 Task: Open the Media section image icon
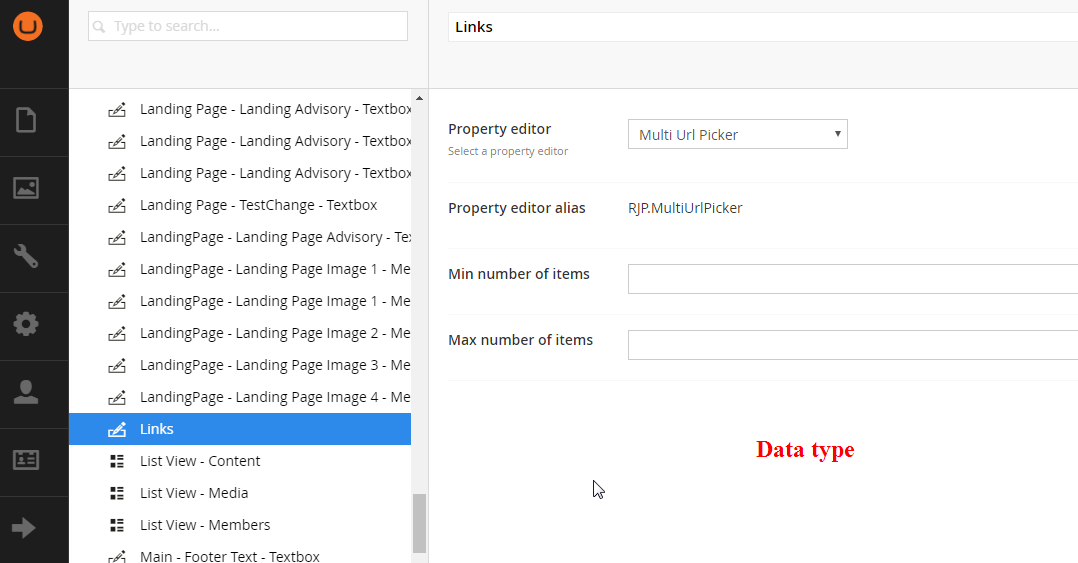point(26,188)
